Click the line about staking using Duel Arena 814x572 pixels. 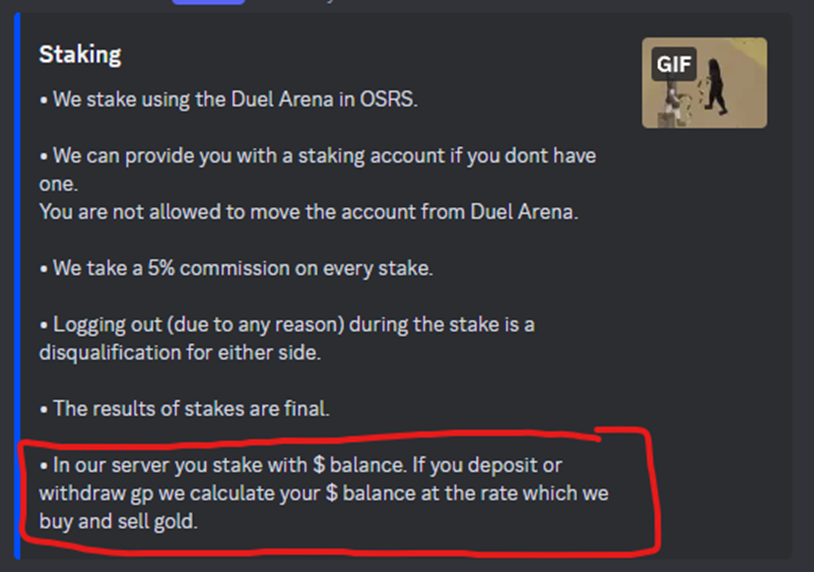[x=228, y=99]
